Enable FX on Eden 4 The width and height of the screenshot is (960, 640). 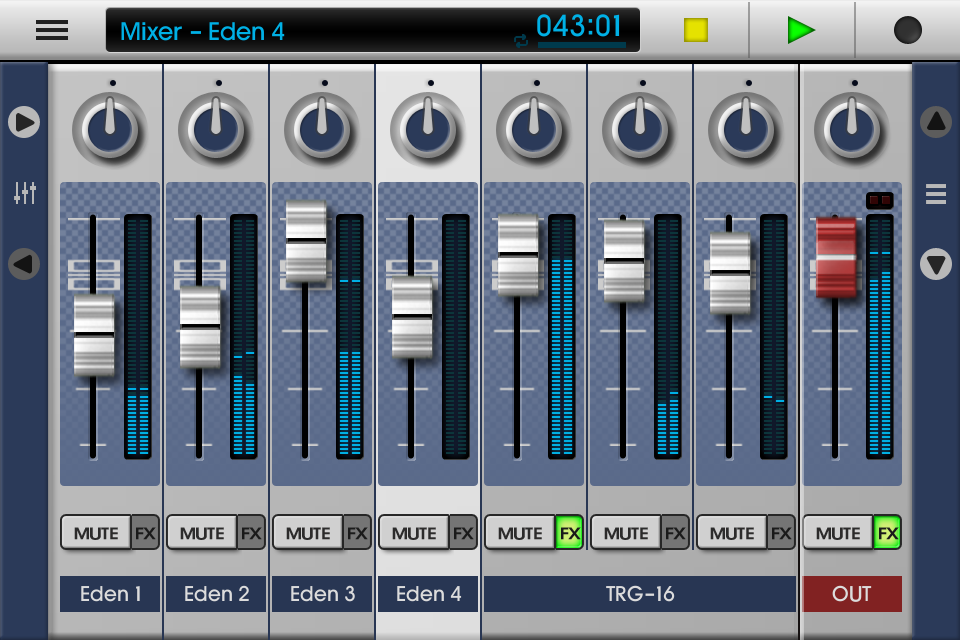(463, 533)
